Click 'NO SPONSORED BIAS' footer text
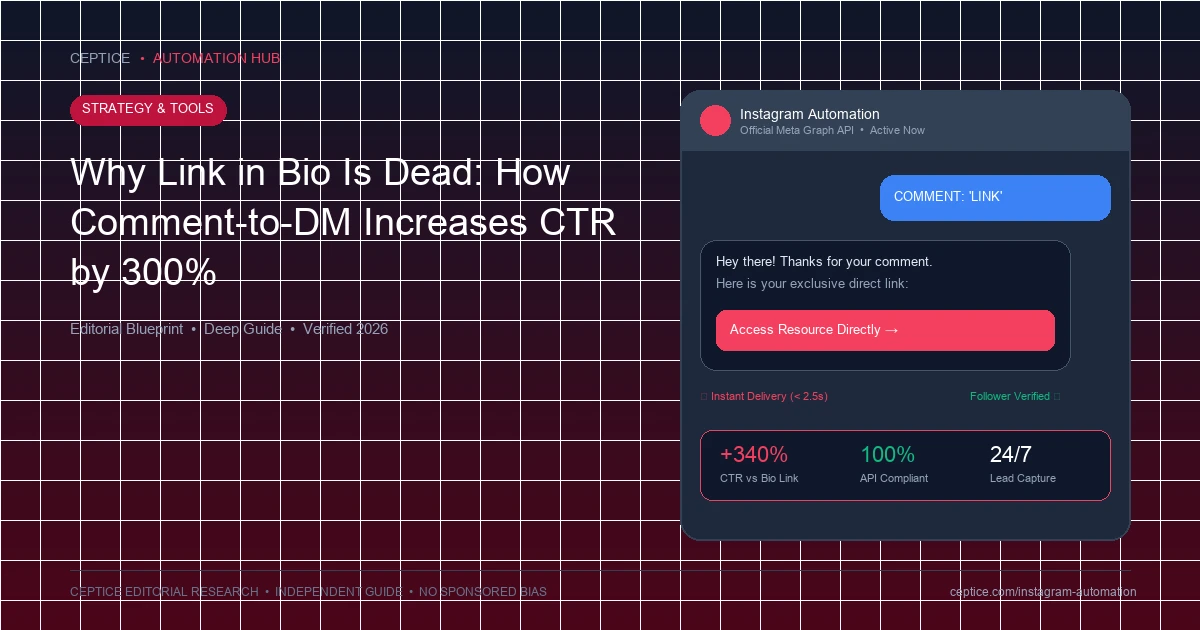 point(483,592)
